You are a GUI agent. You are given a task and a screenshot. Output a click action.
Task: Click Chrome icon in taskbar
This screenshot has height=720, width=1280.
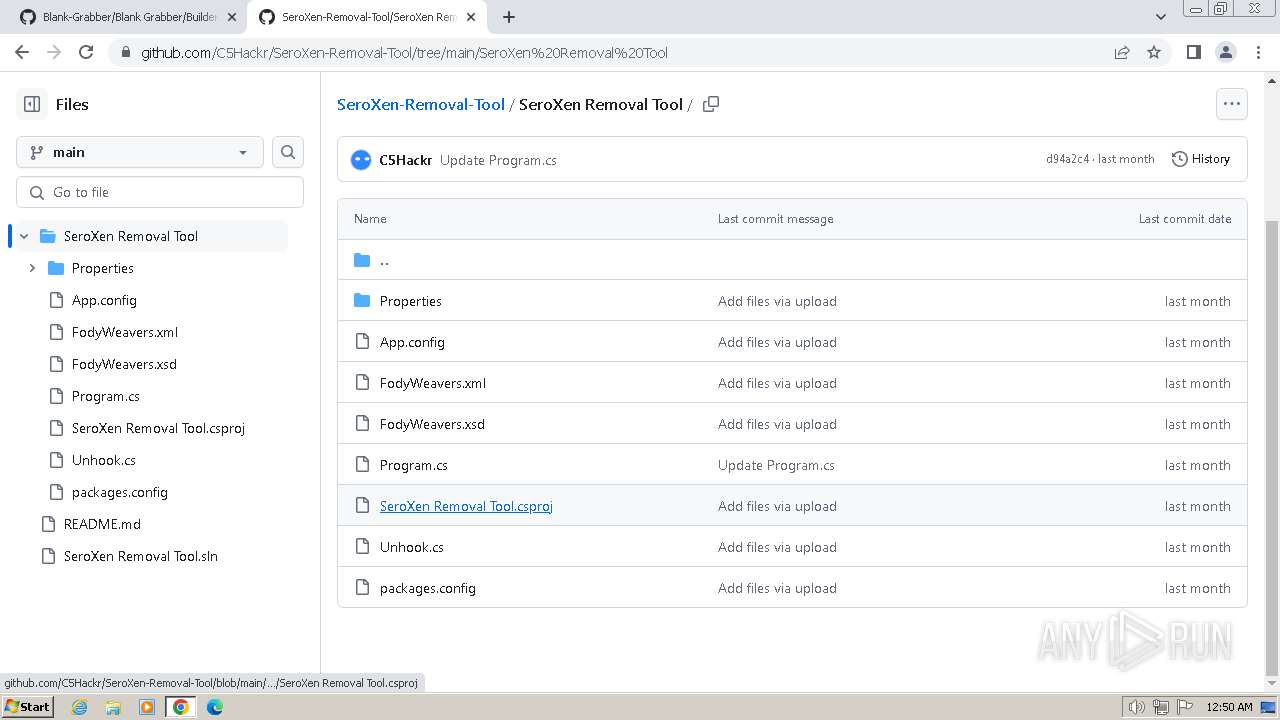tap(181, 707)
